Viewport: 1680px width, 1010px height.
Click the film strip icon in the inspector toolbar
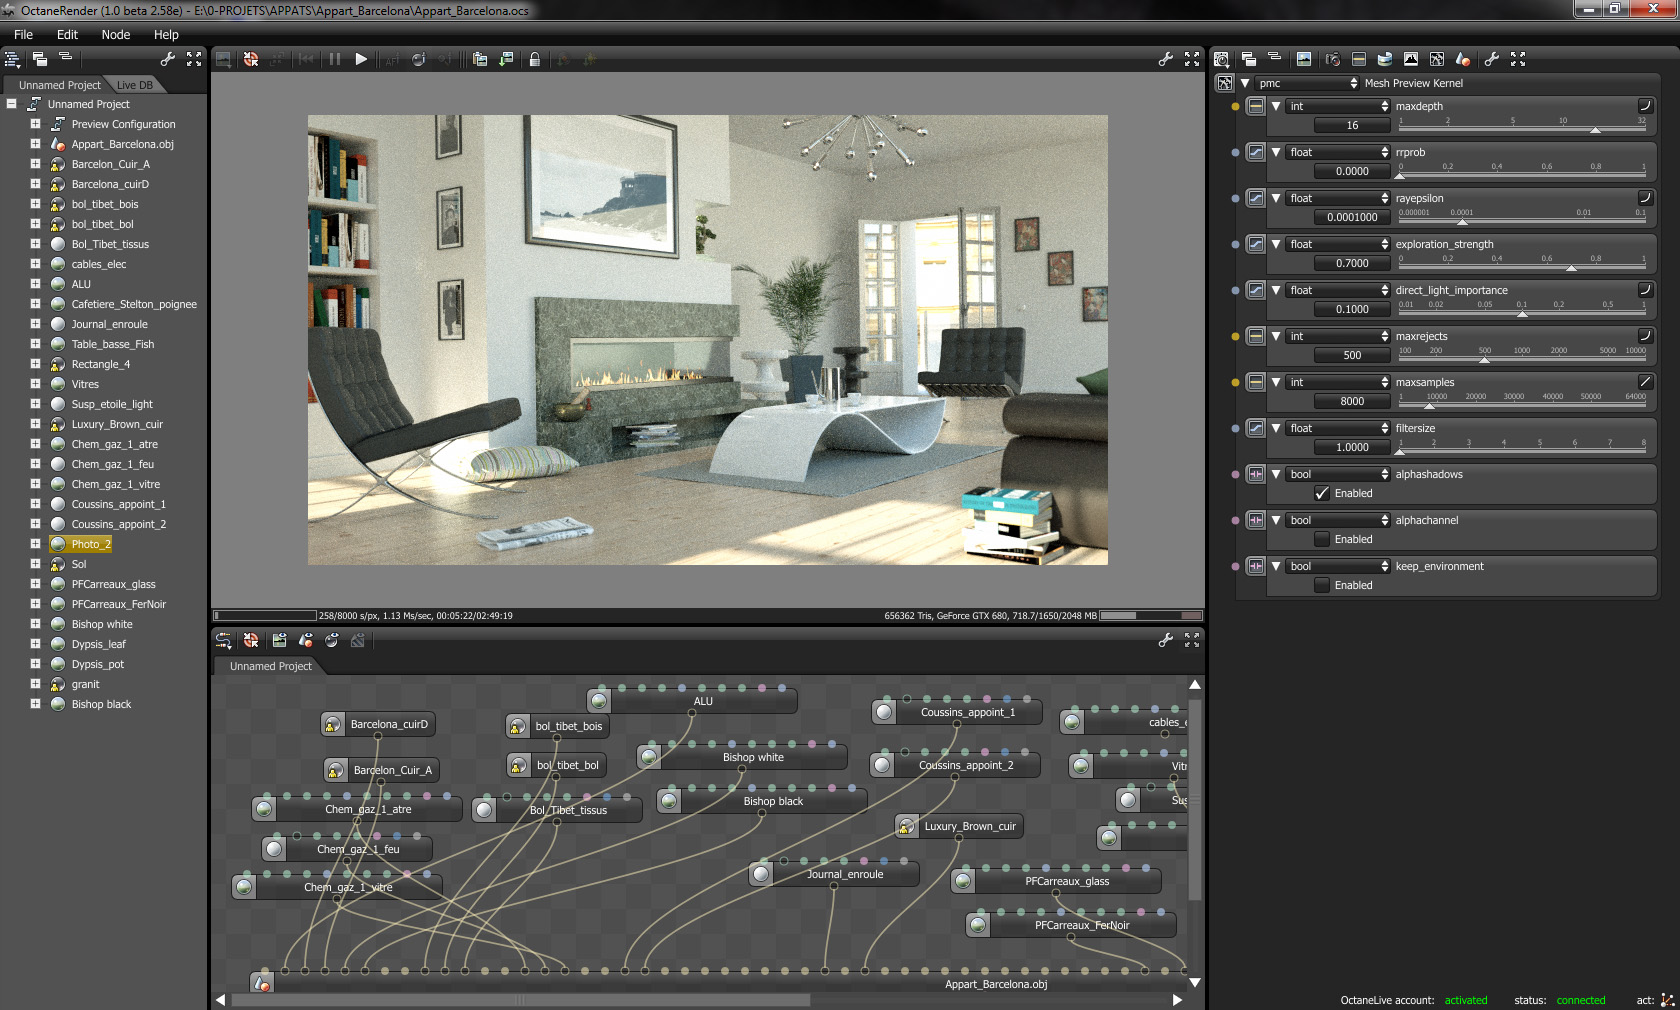click(1359, 59)
